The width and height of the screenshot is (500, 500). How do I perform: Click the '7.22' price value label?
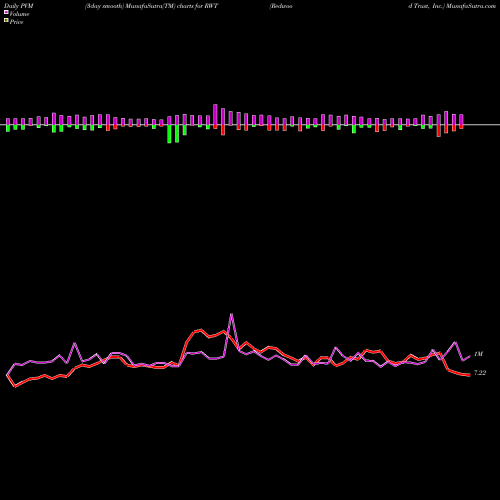tap(480, 373)
